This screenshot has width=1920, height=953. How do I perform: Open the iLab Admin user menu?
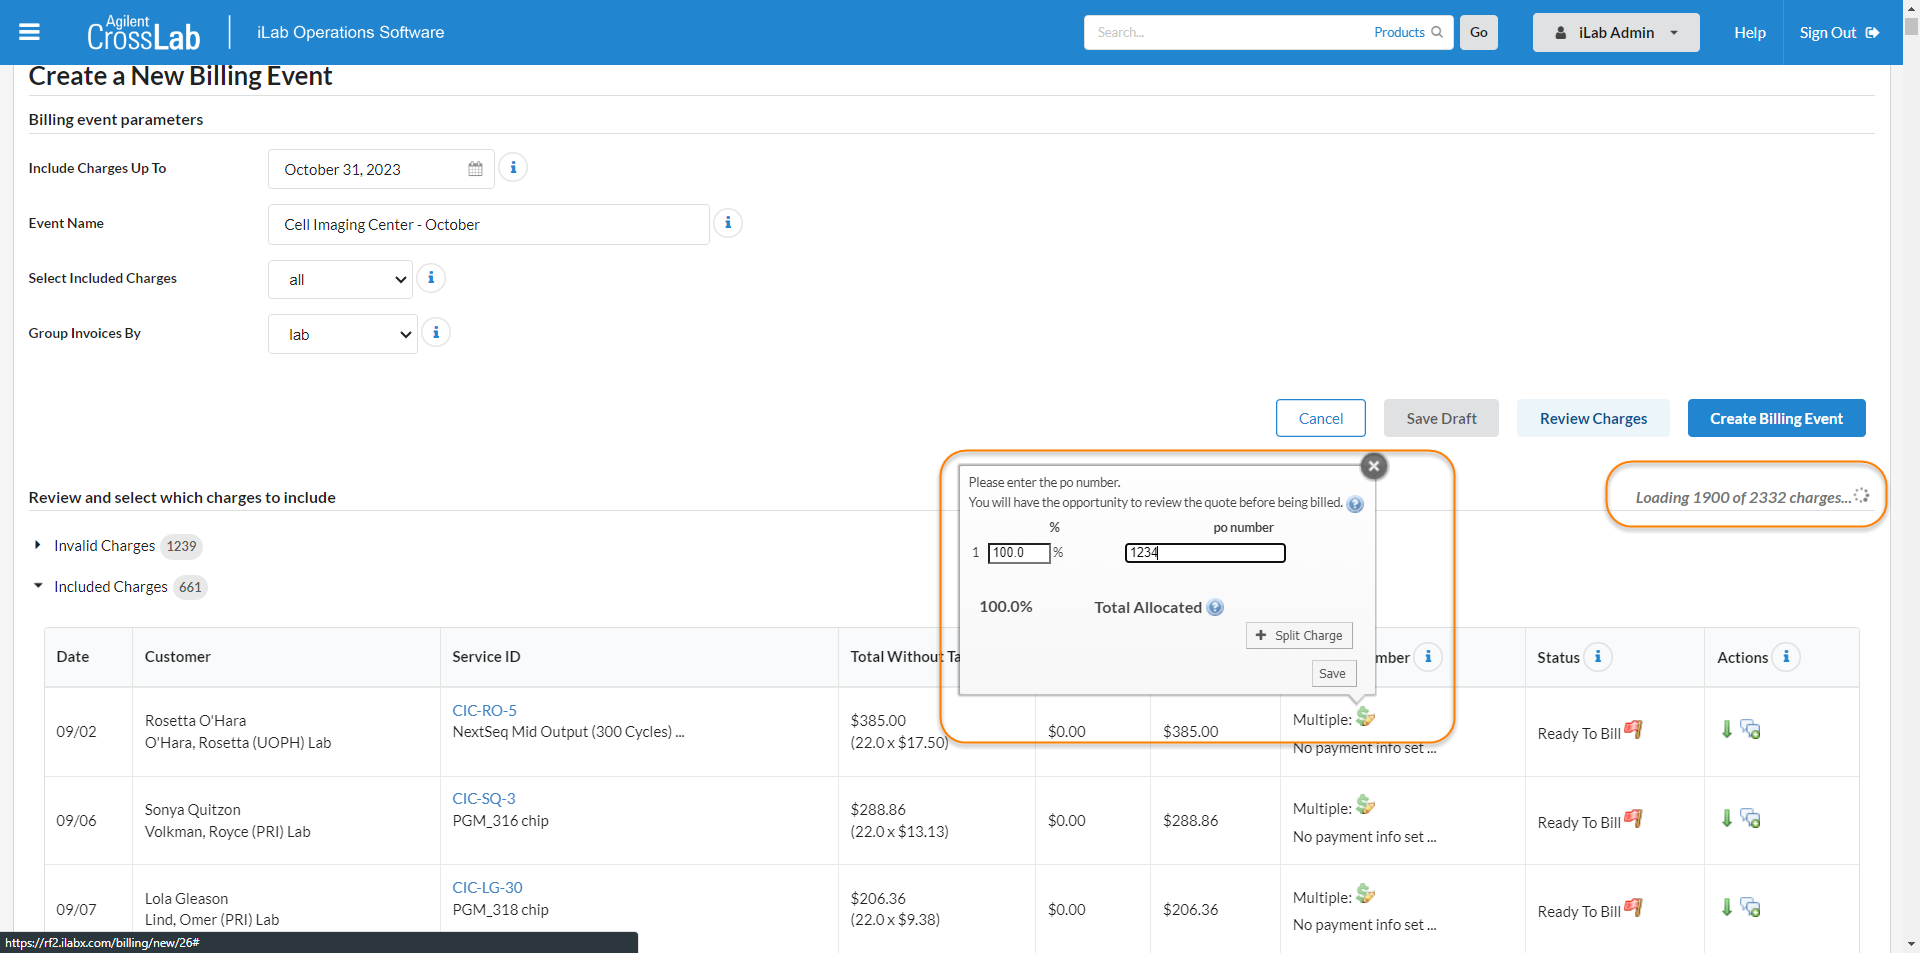pos(1615,32)
